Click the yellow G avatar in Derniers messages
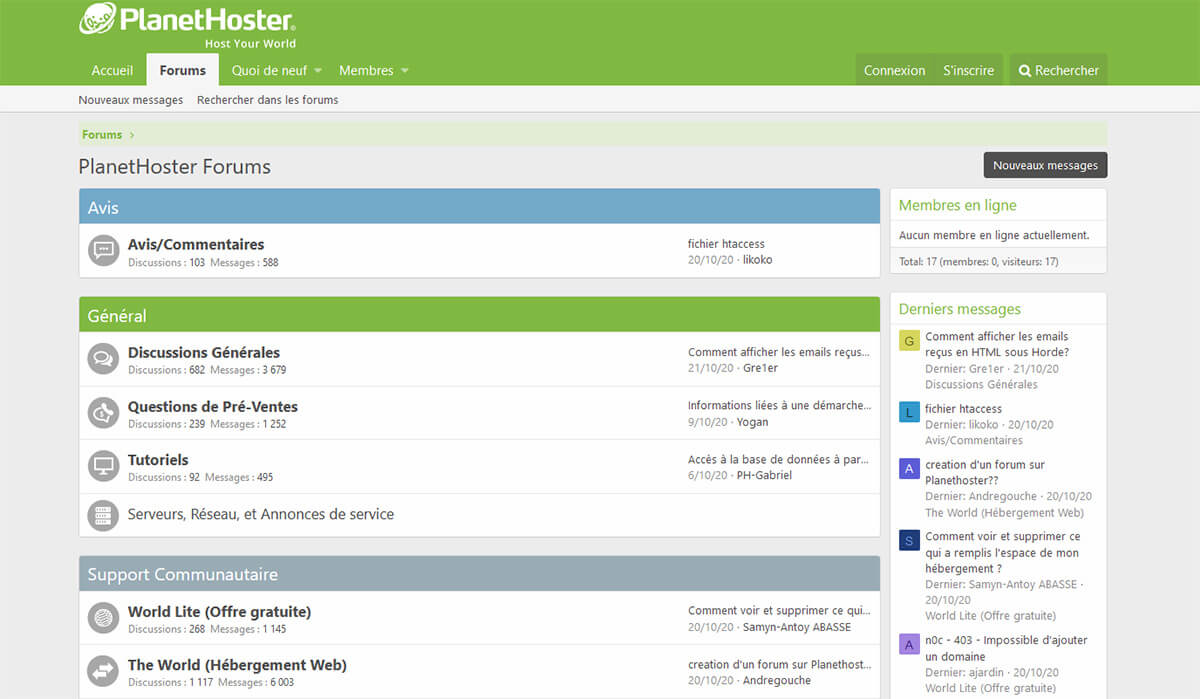The image size is (1200, 699). coord(909,340)
